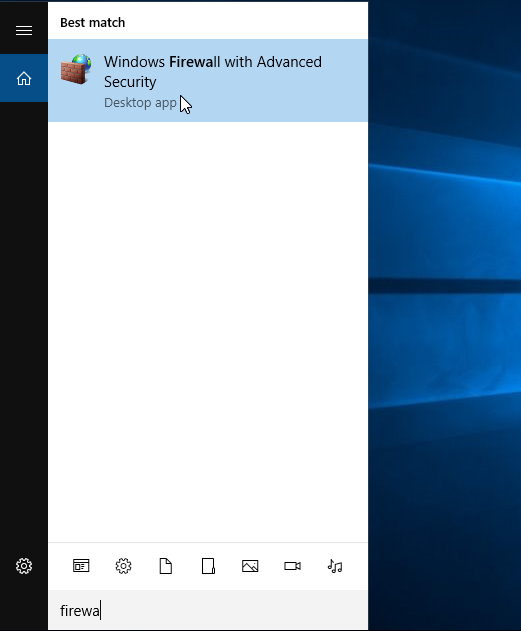Select the Home icon in the sidebar
The width and height of the screenshot is (521, 631).
(x=24, y=78)
